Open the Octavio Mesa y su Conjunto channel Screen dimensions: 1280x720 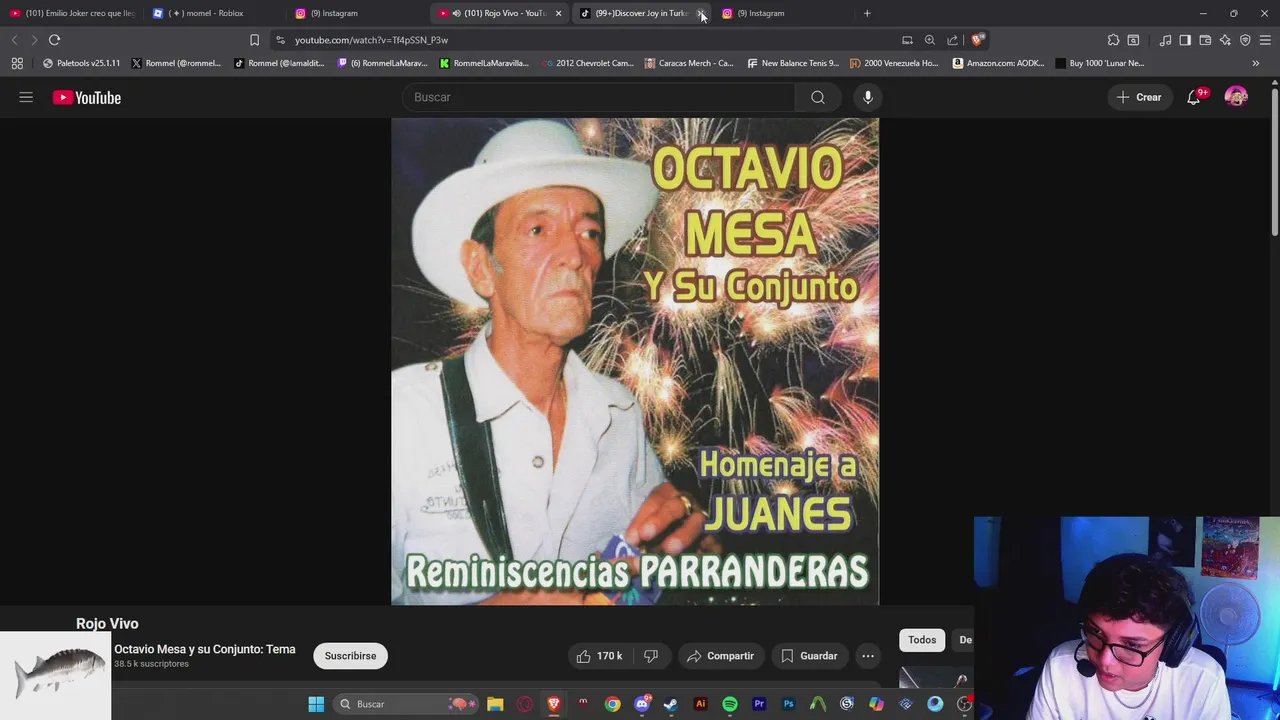[204, 649]
